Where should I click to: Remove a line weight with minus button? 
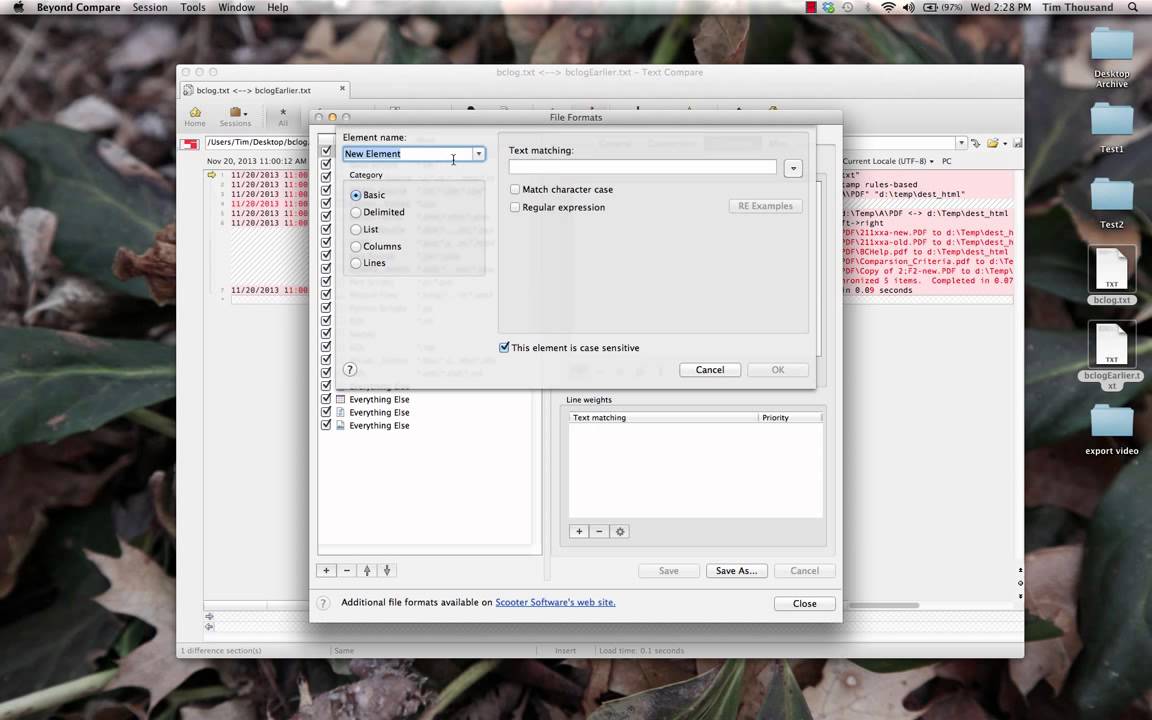[x=599, y=531]
